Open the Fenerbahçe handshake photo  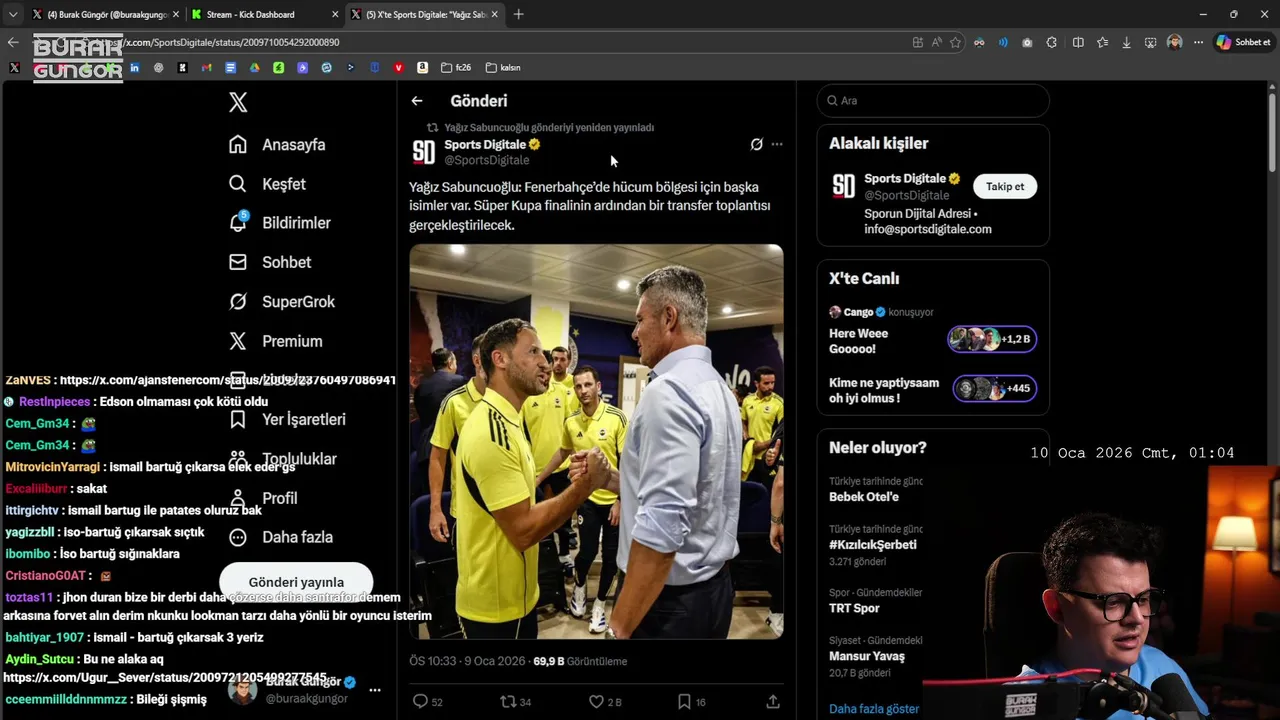(596, 441)
